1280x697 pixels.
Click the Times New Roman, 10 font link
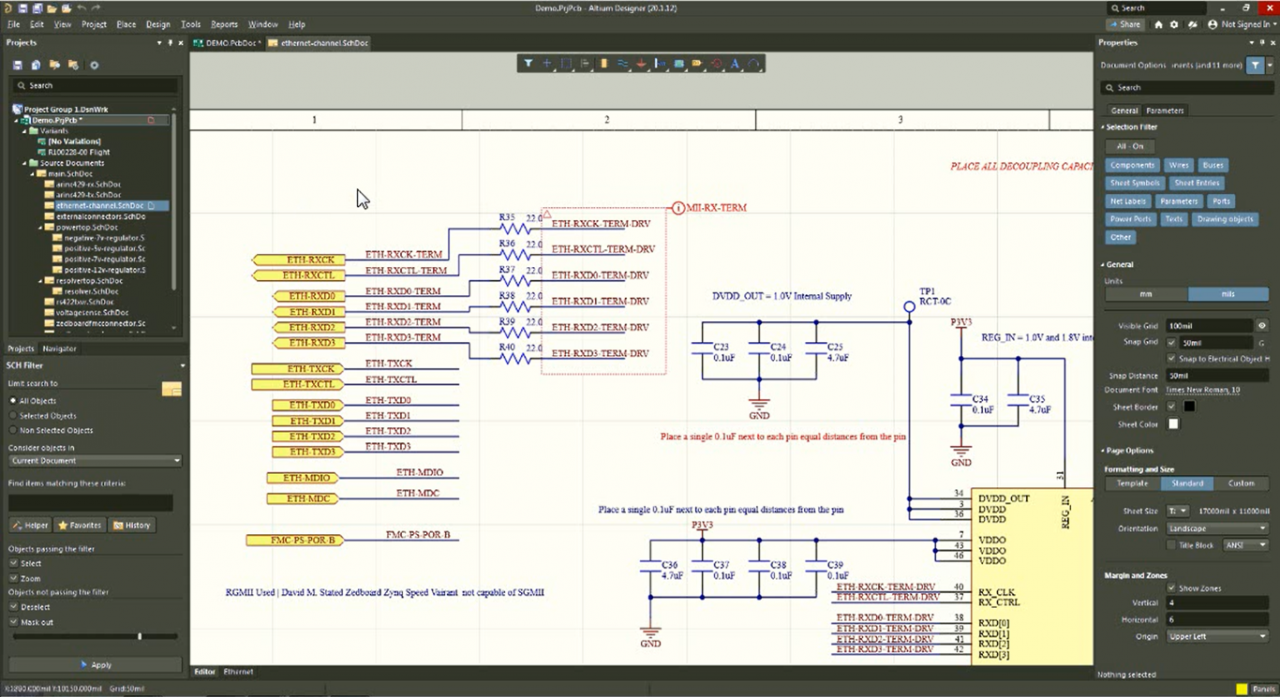point(1202,389)
